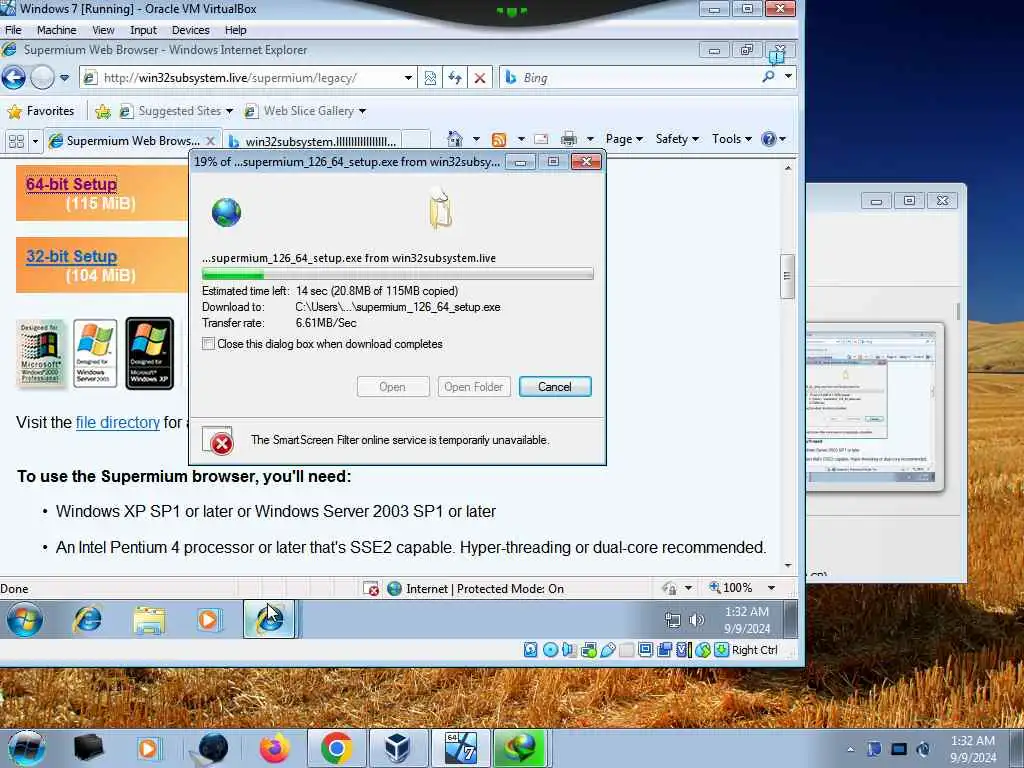Click VirtualBox hard disk status icon
The image size is (1024, 768).
(530, 650)
